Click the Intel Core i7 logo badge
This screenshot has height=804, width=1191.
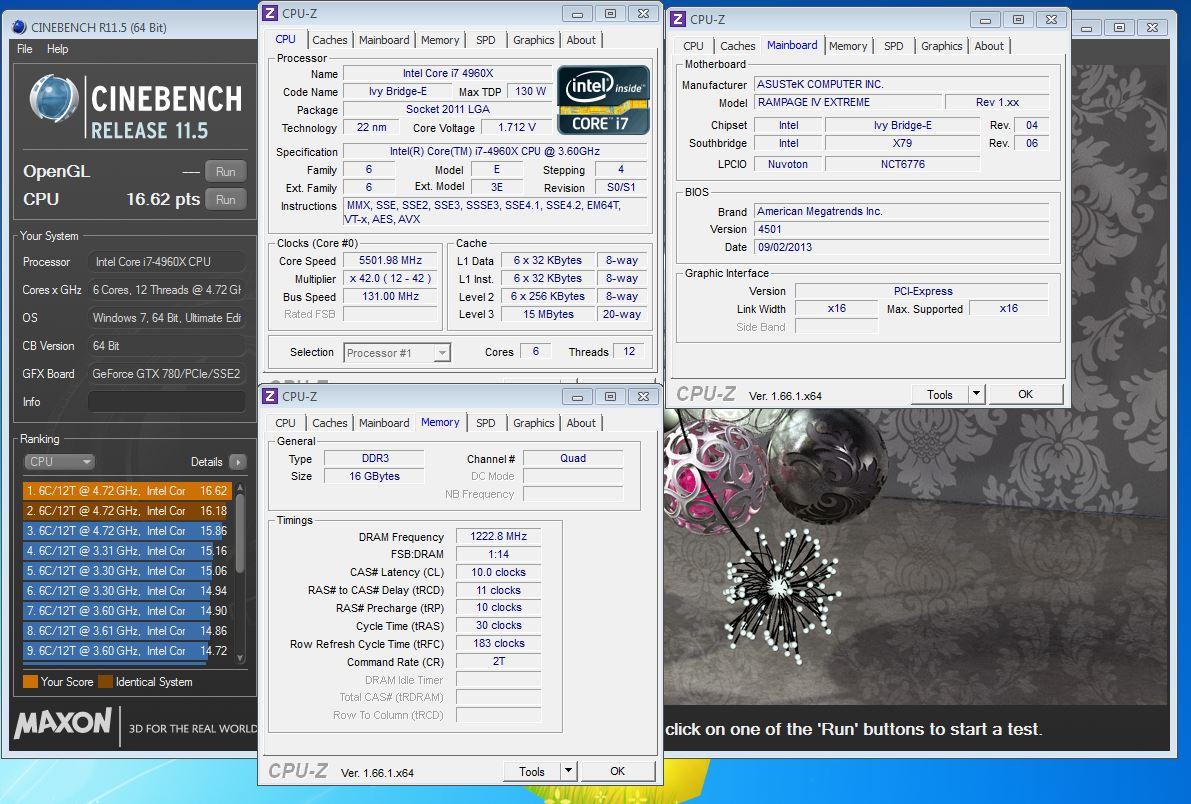pos(603,100)
